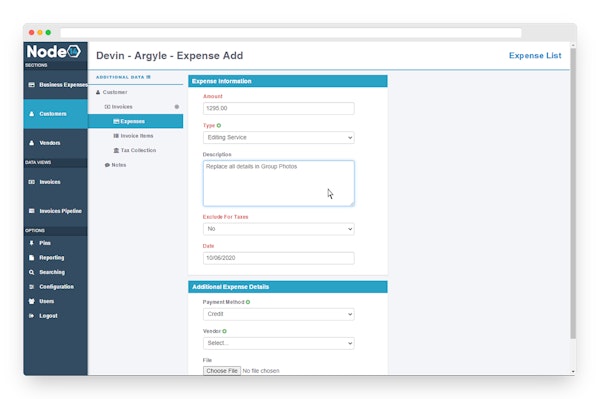Screen dimensions: 600x399
Task: Click the Invoices money icon in Data Views
Action: click(x=32, y=182)
